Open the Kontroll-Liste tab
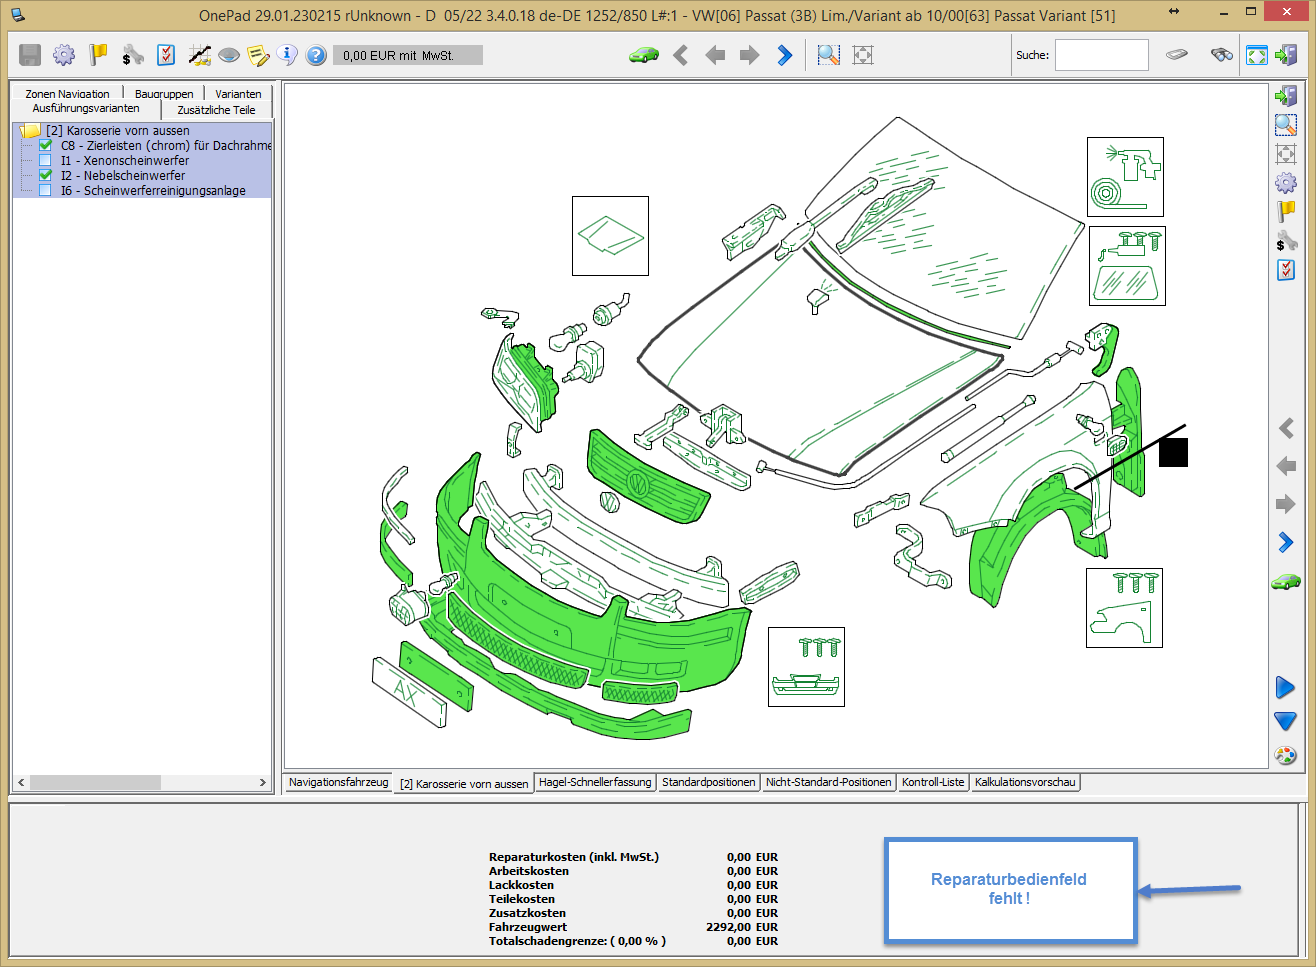This screenshot has height=967, width=1316. pos(933,782)
